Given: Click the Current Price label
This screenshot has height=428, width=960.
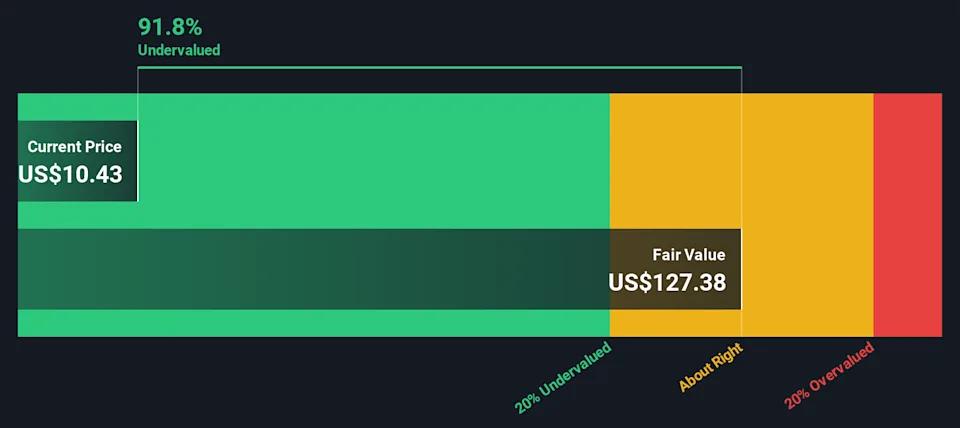Looking at the screenshot, I should [74, 147].
